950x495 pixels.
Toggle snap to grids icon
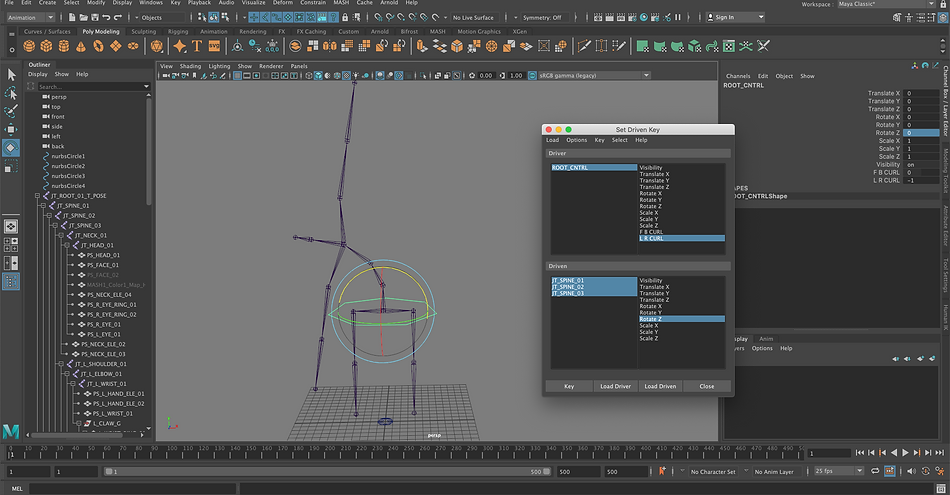[x=377, y=18]
